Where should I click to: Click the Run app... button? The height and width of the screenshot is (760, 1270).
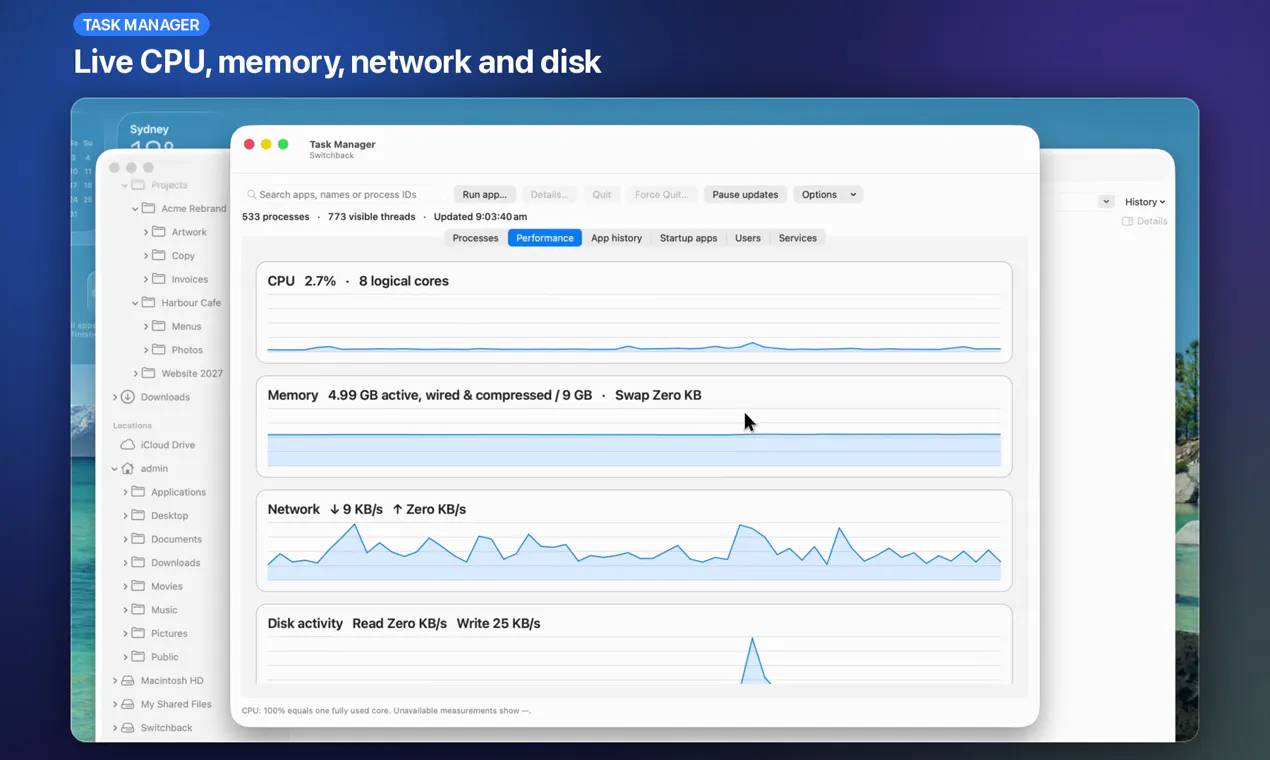pos(484,195)
